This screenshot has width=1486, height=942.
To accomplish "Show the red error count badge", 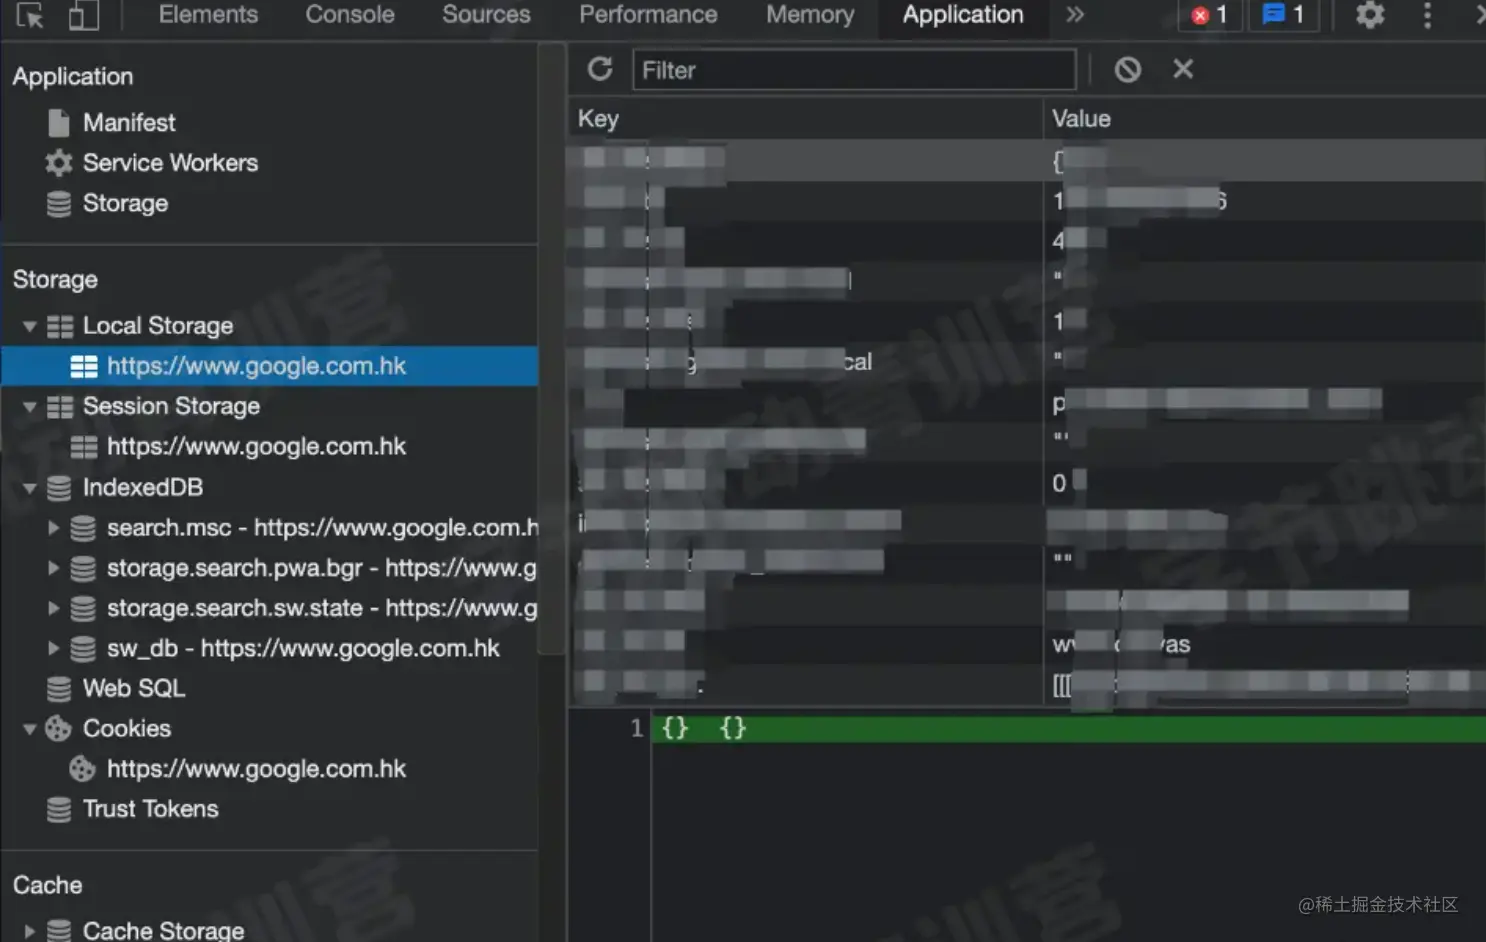I will (1208, 15).
